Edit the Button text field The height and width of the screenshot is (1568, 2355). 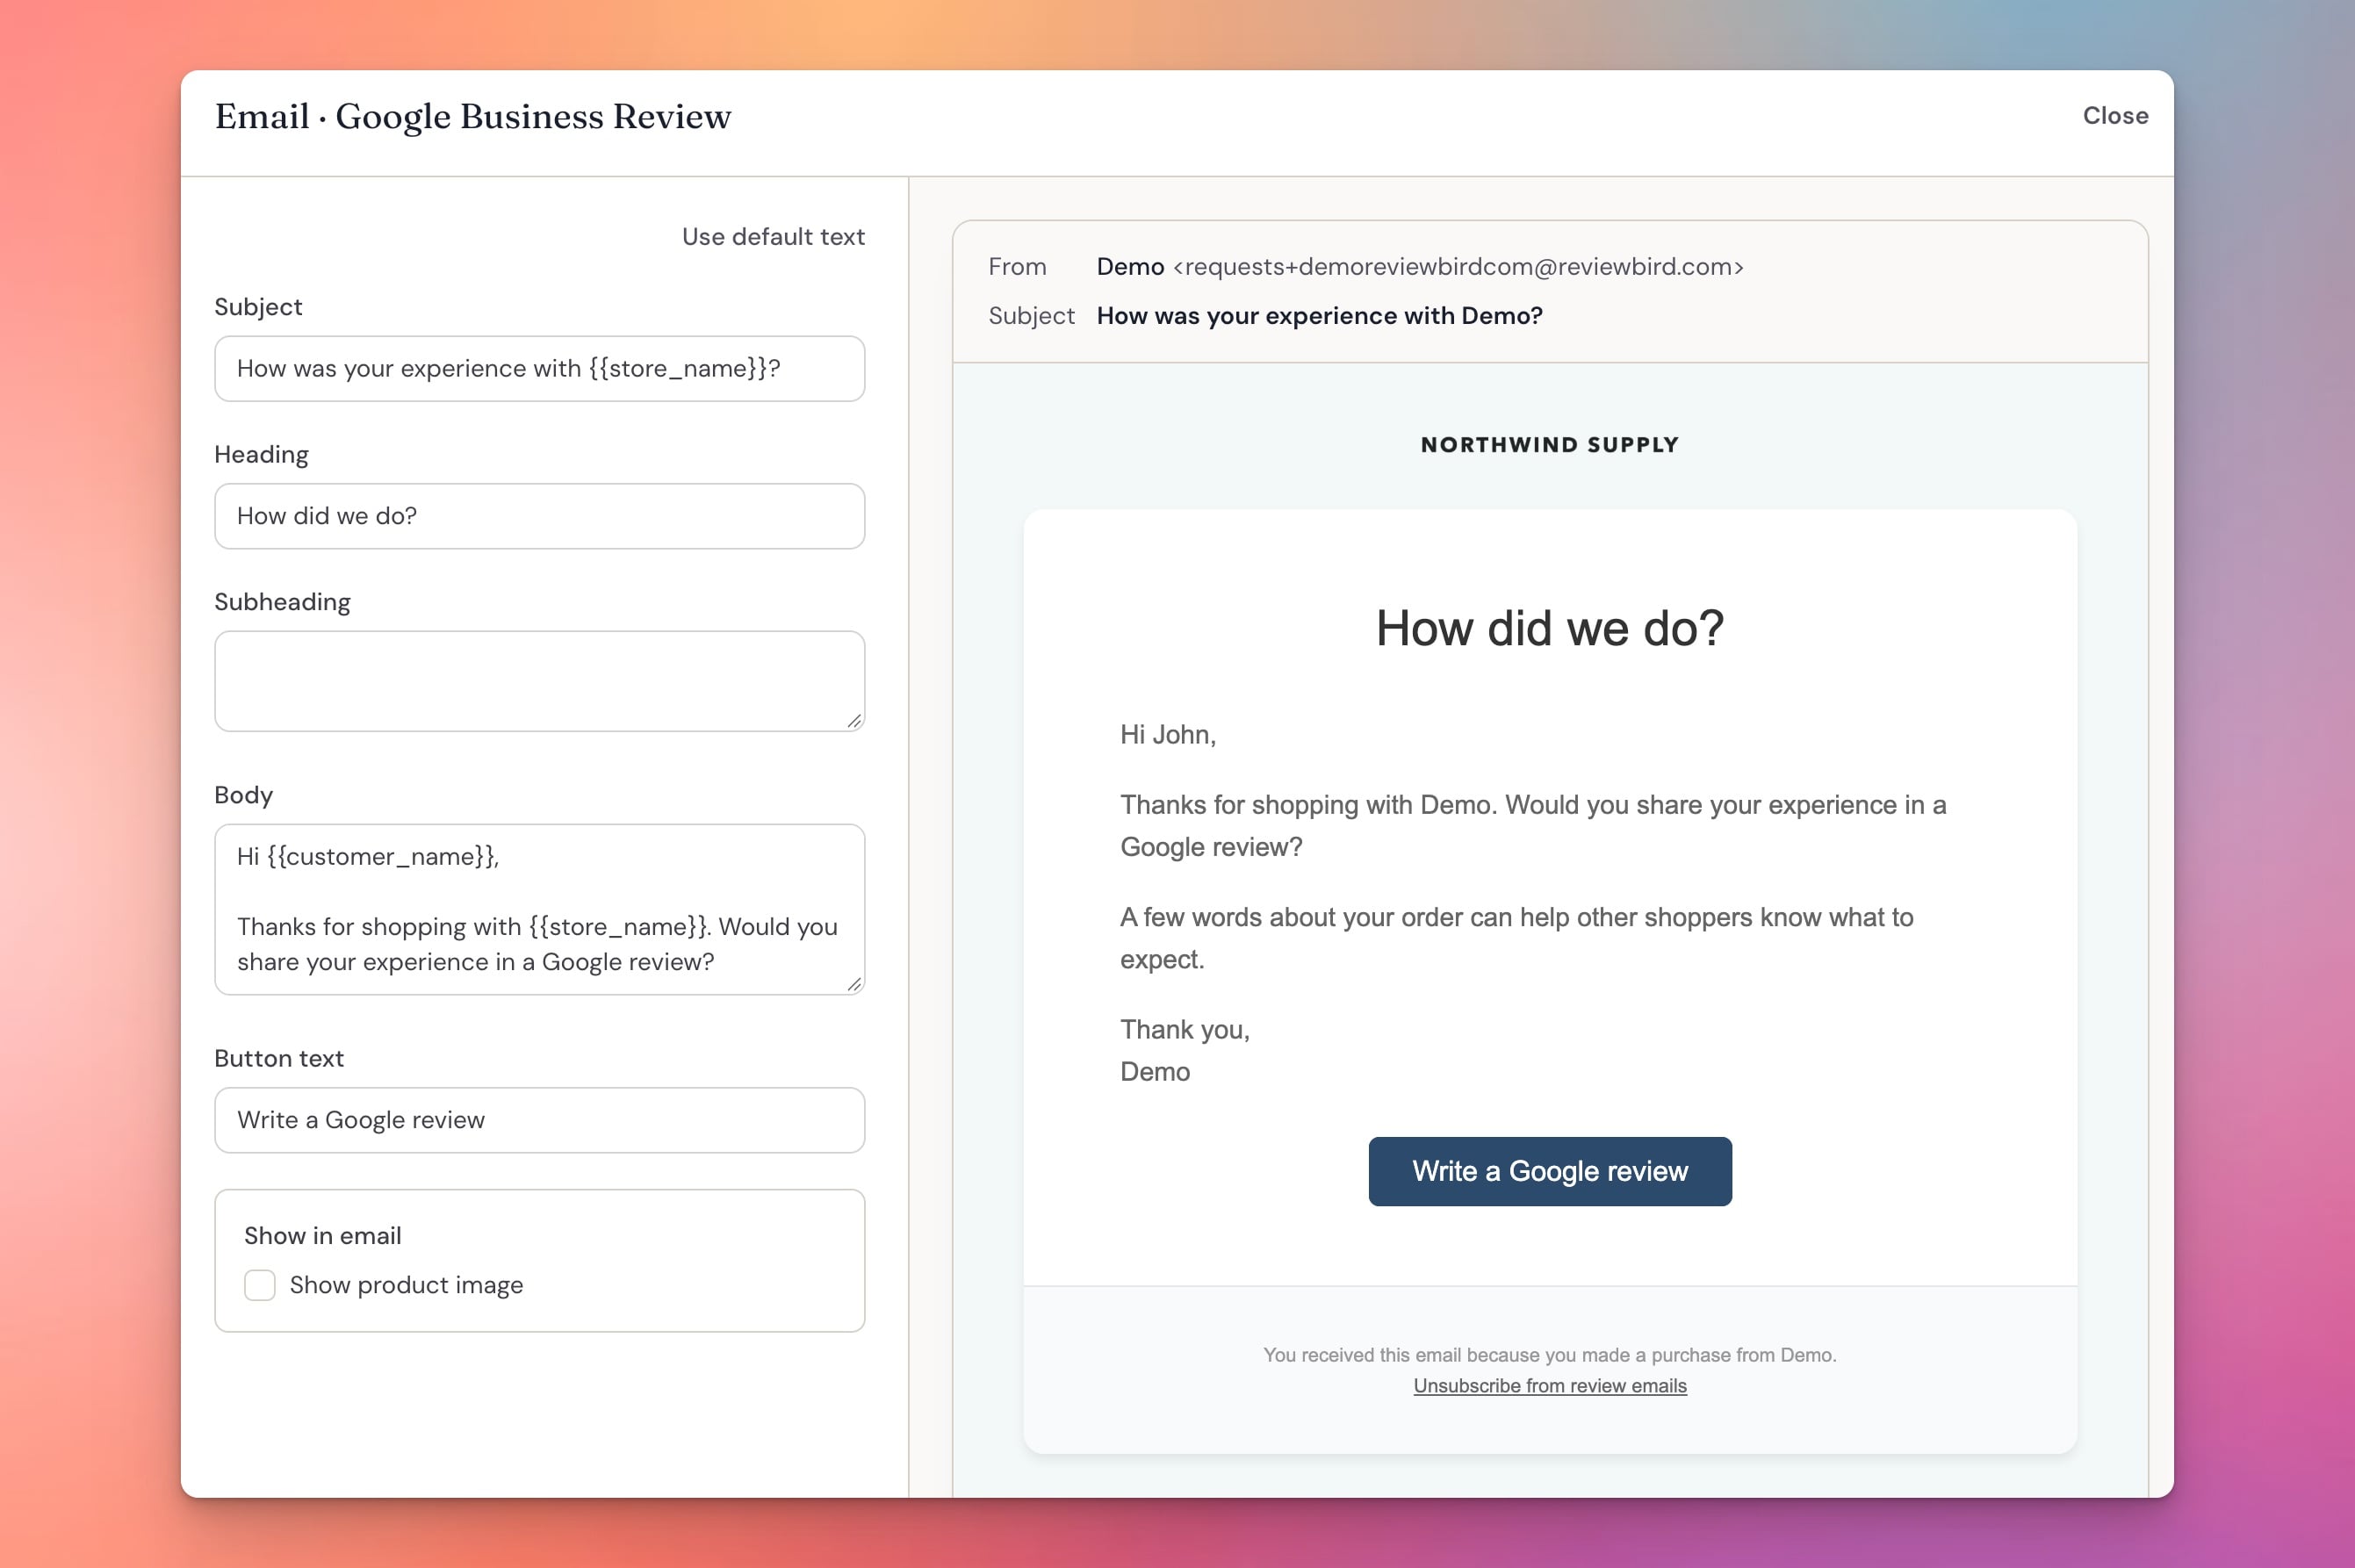(x=540, y=1120)
